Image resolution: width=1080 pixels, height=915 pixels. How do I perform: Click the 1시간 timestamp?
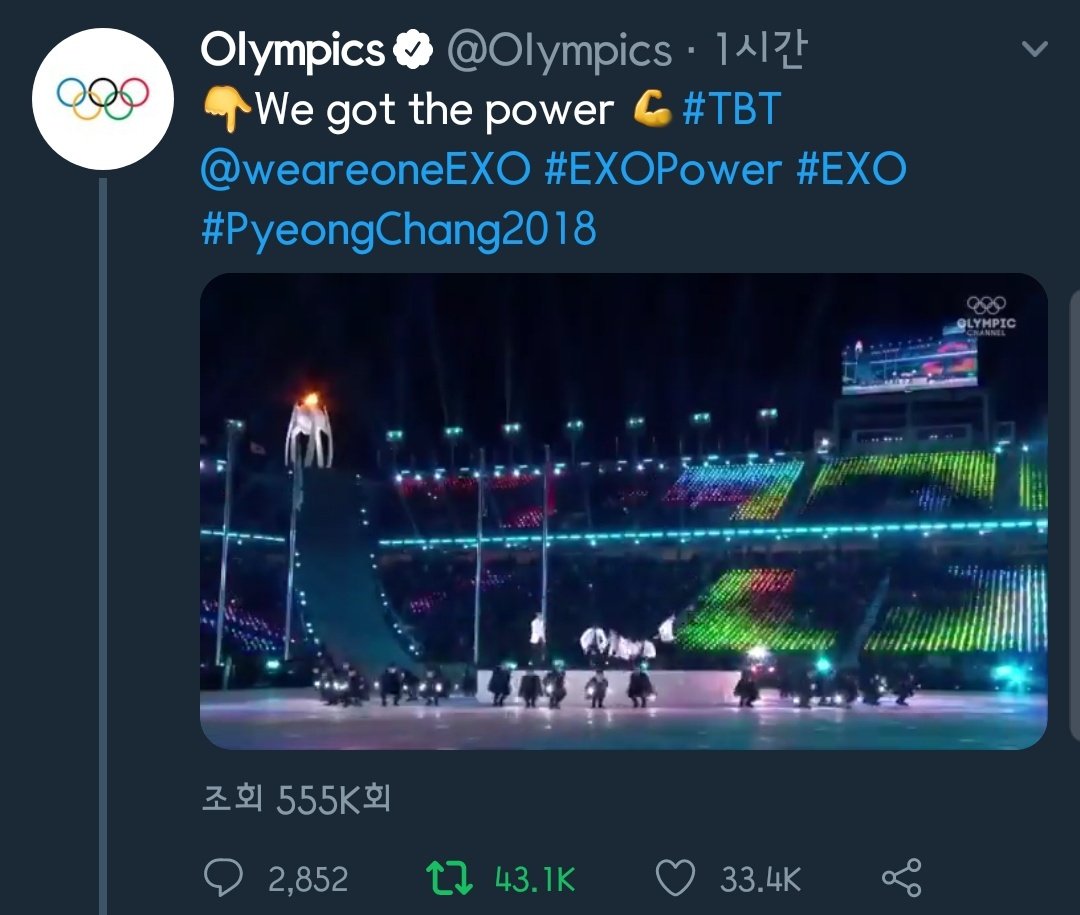click(x=759, y=50)
